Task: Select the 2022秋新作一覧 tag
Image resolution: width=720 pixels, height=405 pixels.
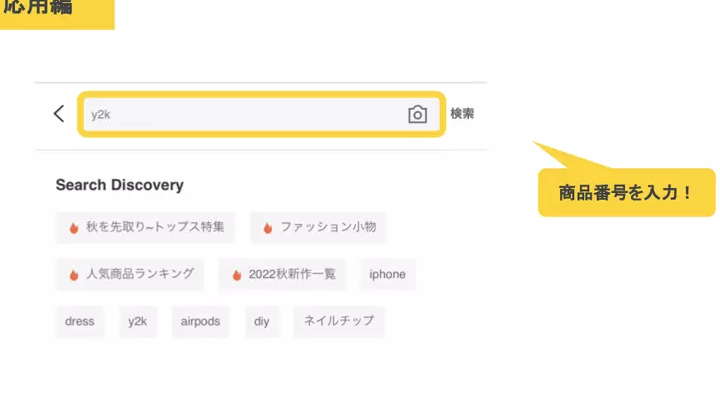Action: point(283,274)
